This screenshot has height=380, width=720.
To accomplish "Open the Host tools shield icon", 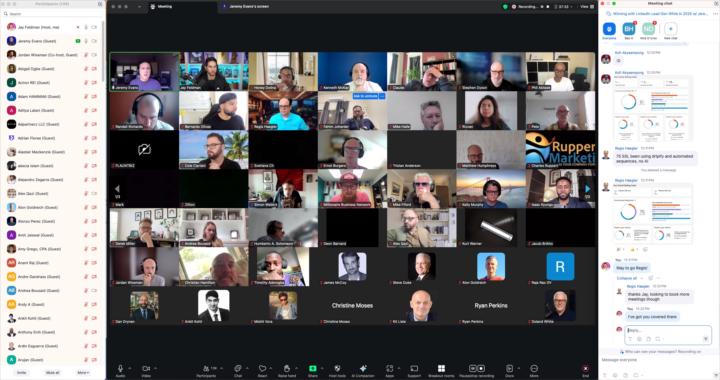I will (x=337, y=369).
